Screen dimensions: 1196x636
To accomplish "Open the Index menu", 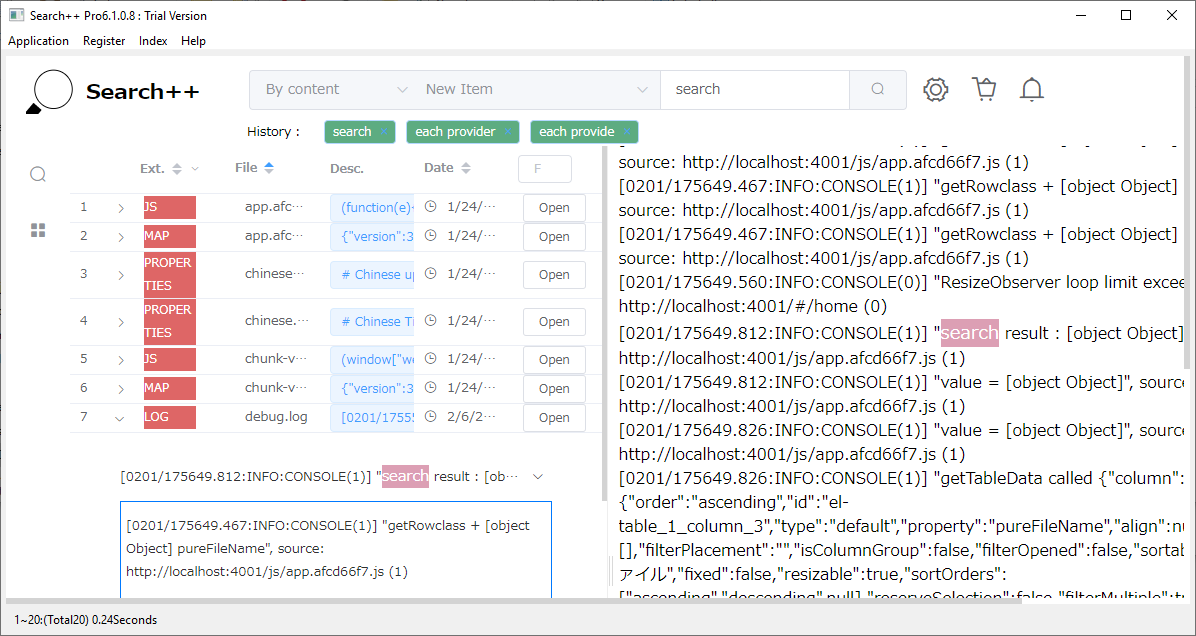I will click(x=153, y=41).
